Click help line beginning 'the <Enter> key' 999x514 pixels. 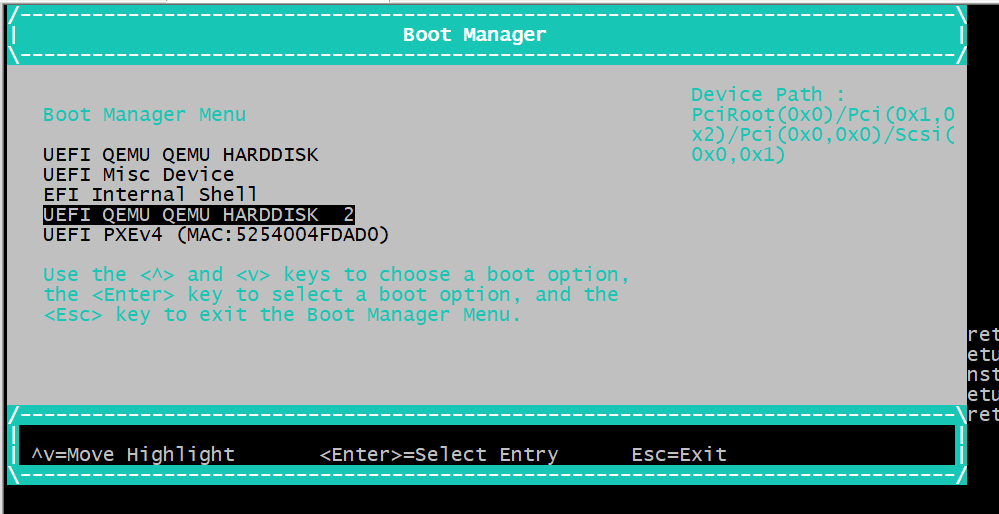tap(331, 295)
